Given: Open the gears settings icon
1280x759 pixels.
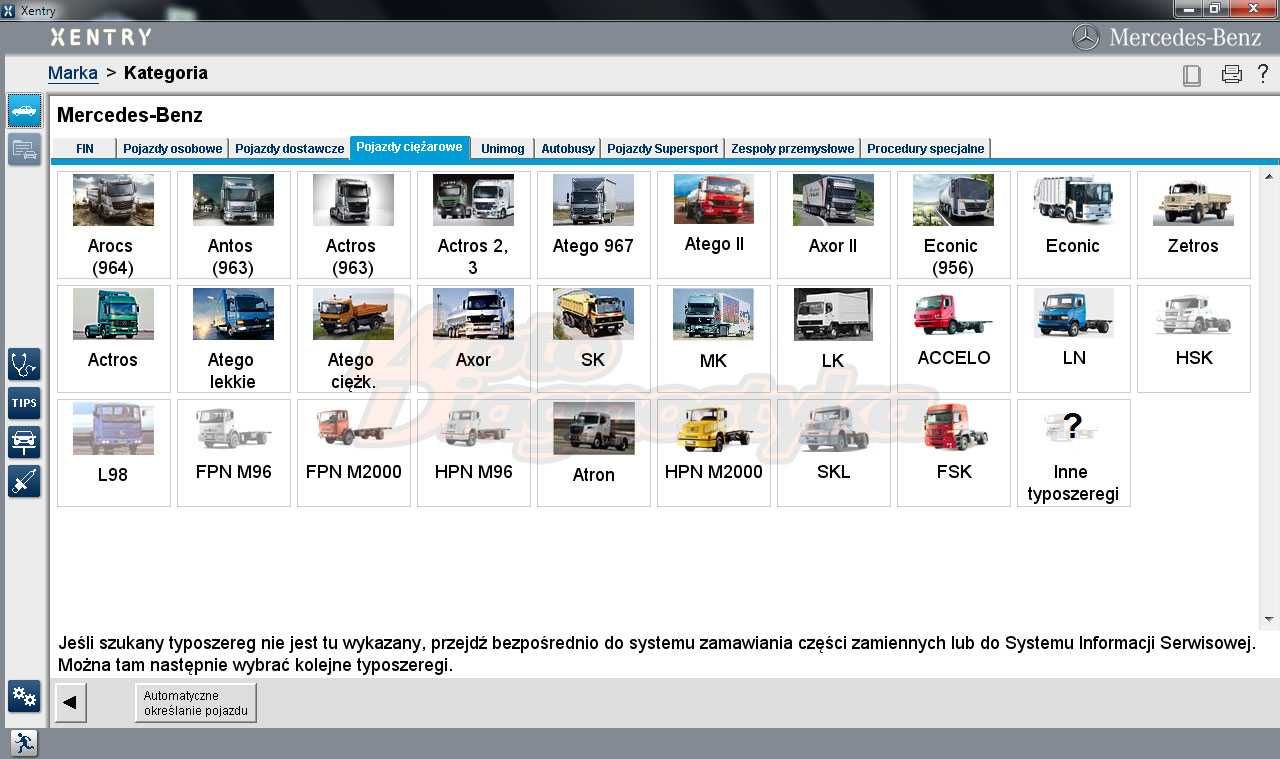Looking at the screenshot, I should (24, 696).
